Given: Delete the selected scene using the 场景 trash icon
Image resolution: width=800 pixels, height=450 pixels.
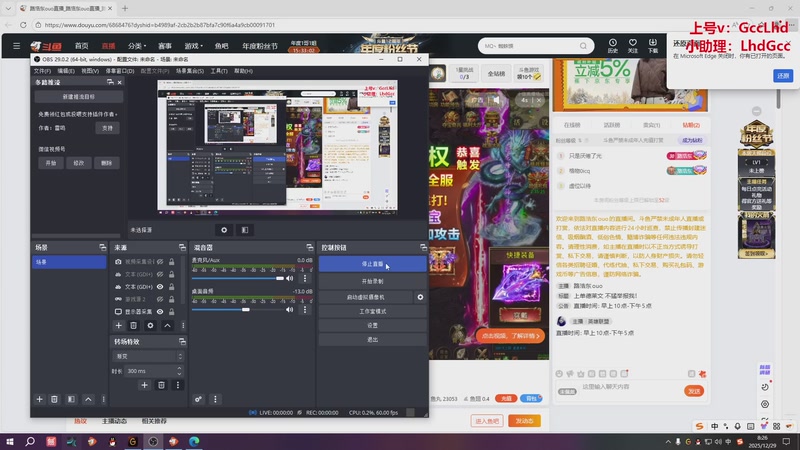Looking at the screenshot, I should click(x=54, y=399).
